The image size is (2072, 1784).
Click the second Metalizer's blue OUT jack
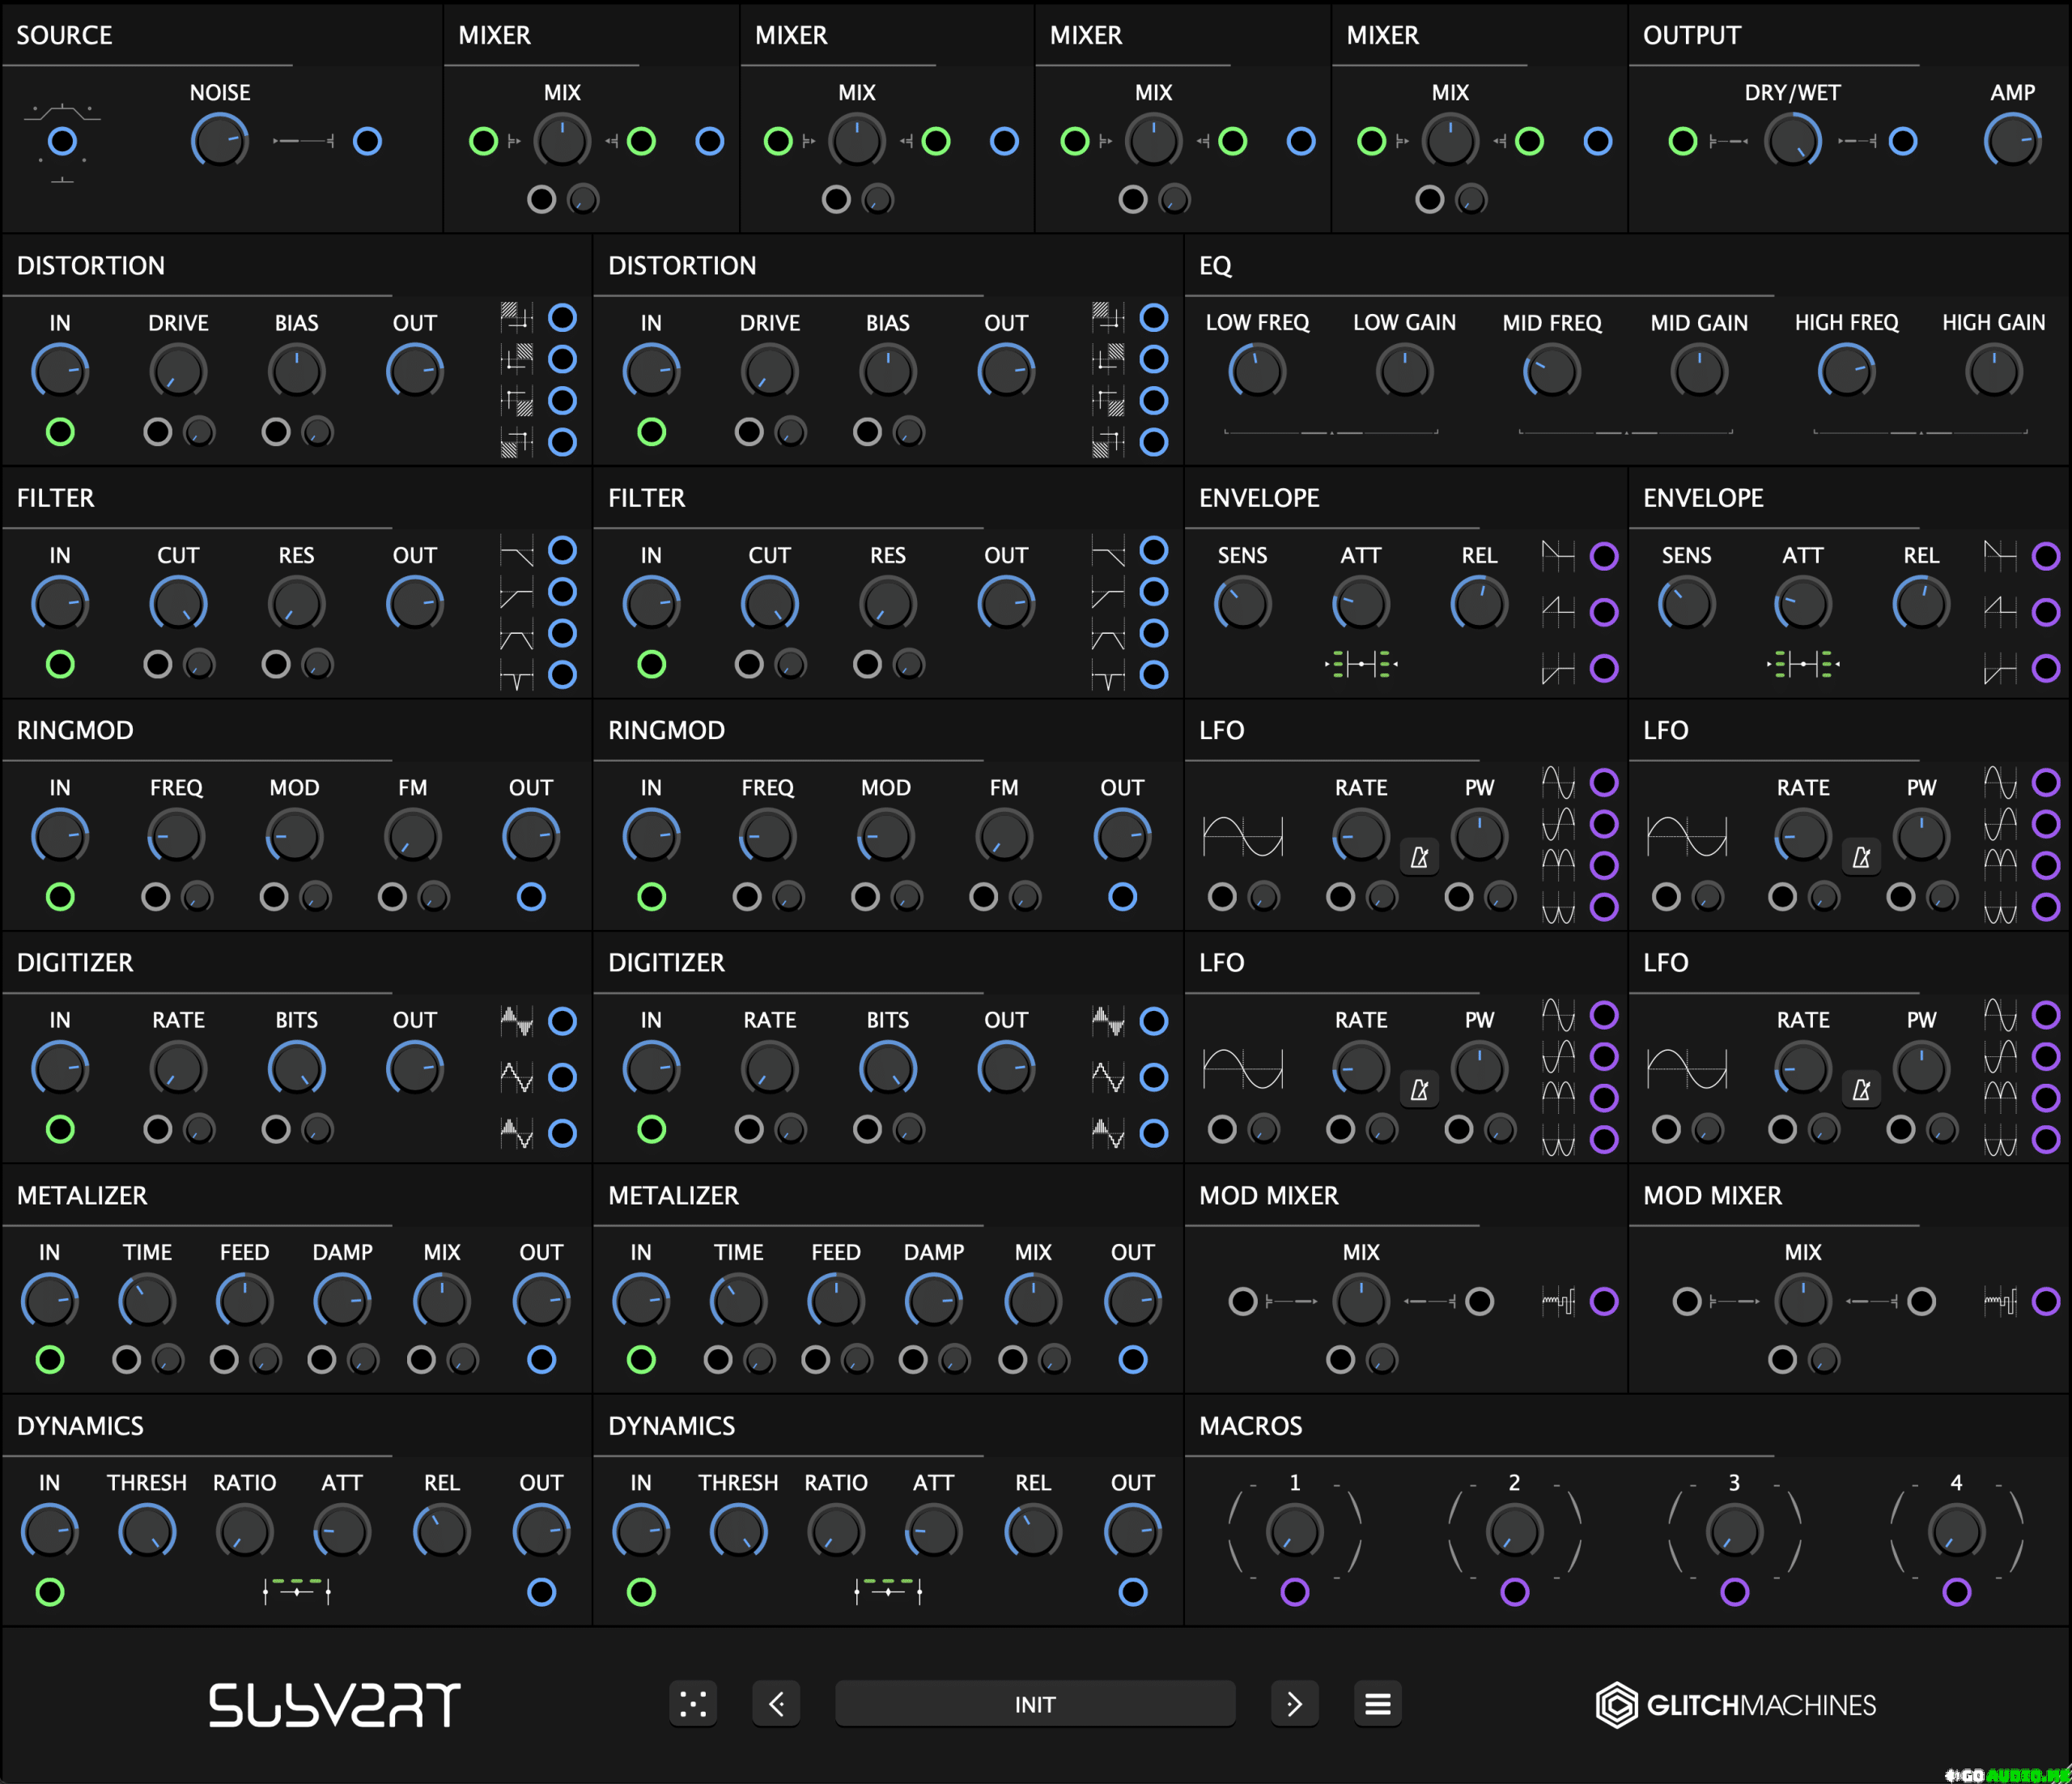(1133, 1359)
